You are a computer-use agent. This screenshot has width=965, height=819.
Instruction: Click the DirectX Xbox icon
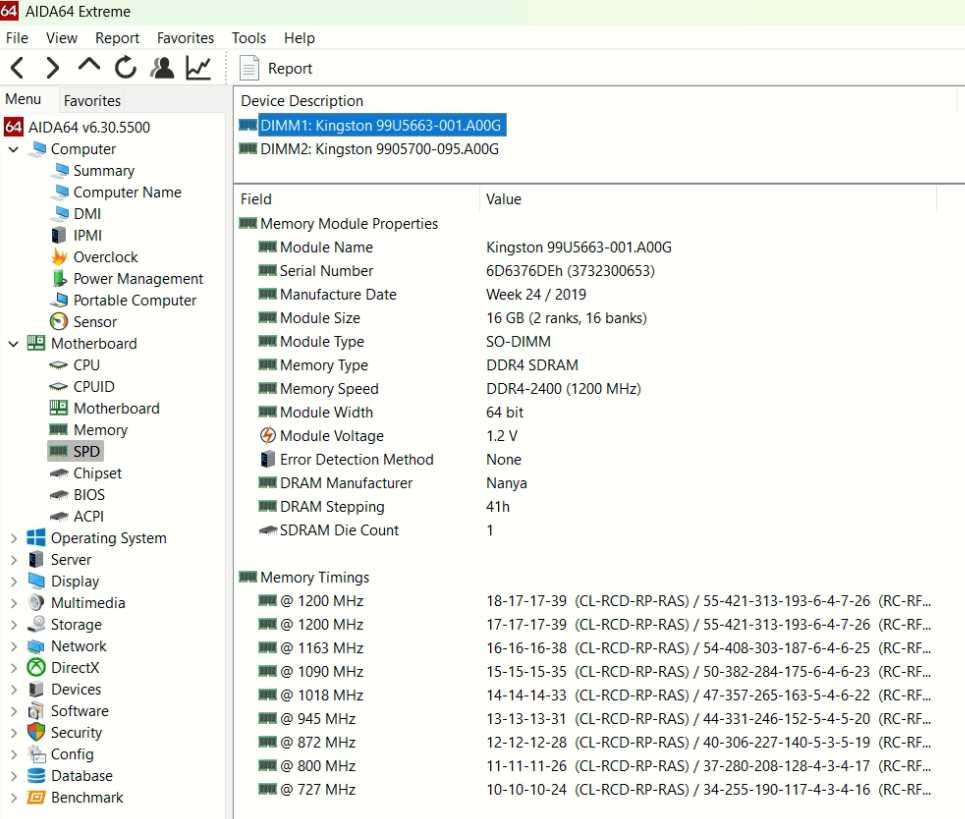click(x=36, y=668)
